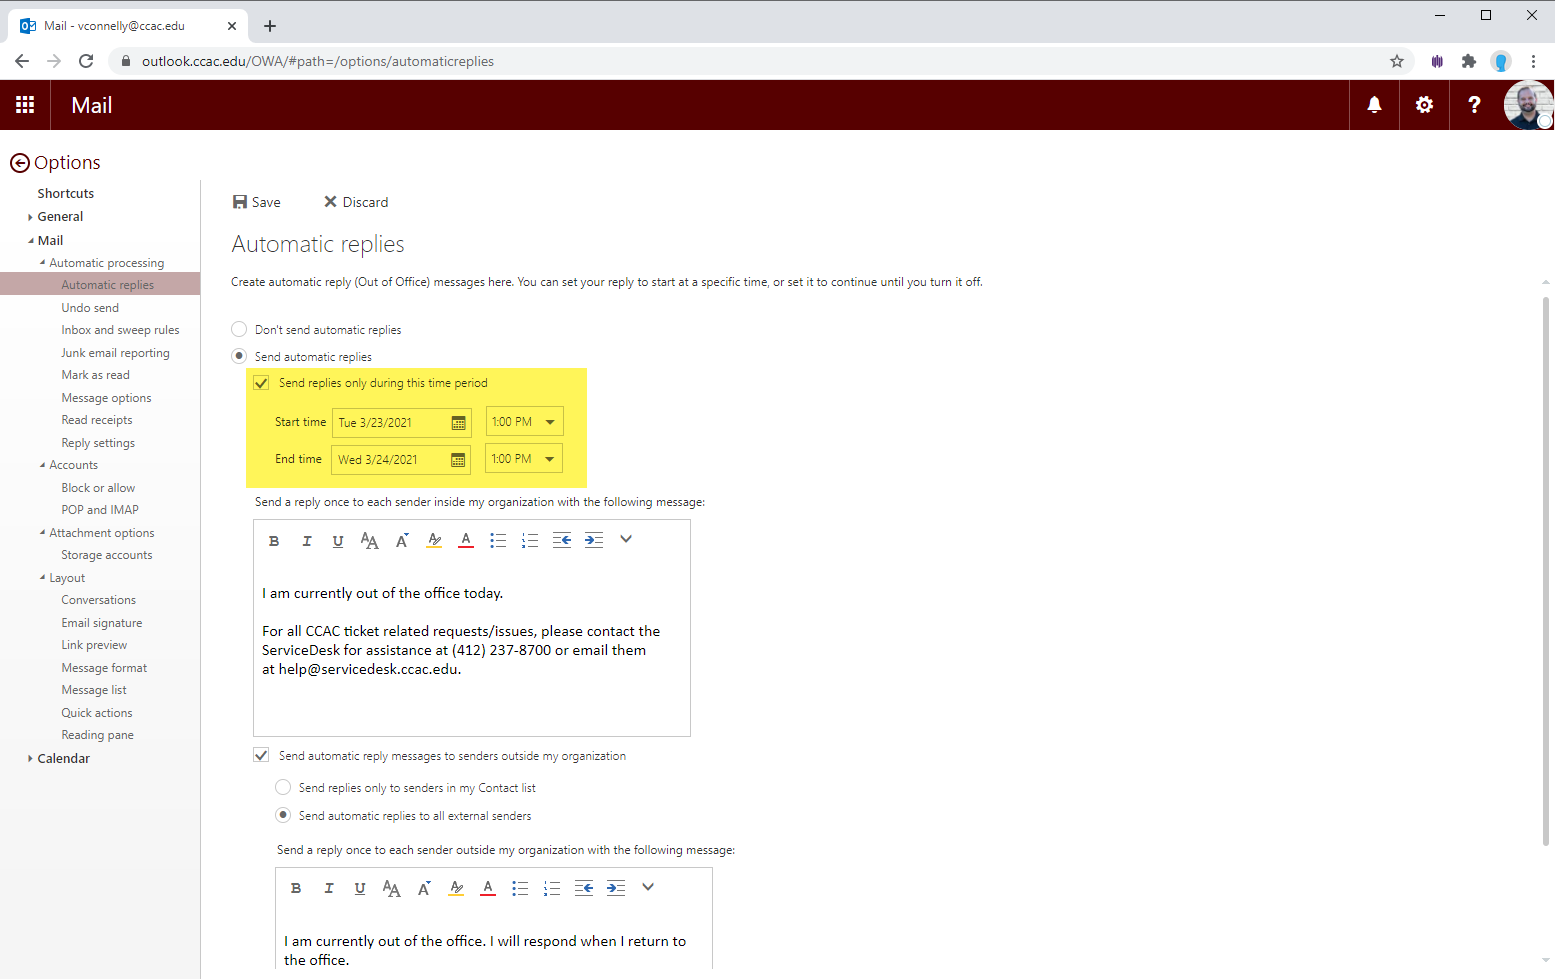
Task: Open the help question mark
Action: click(x=1474, y=105)
